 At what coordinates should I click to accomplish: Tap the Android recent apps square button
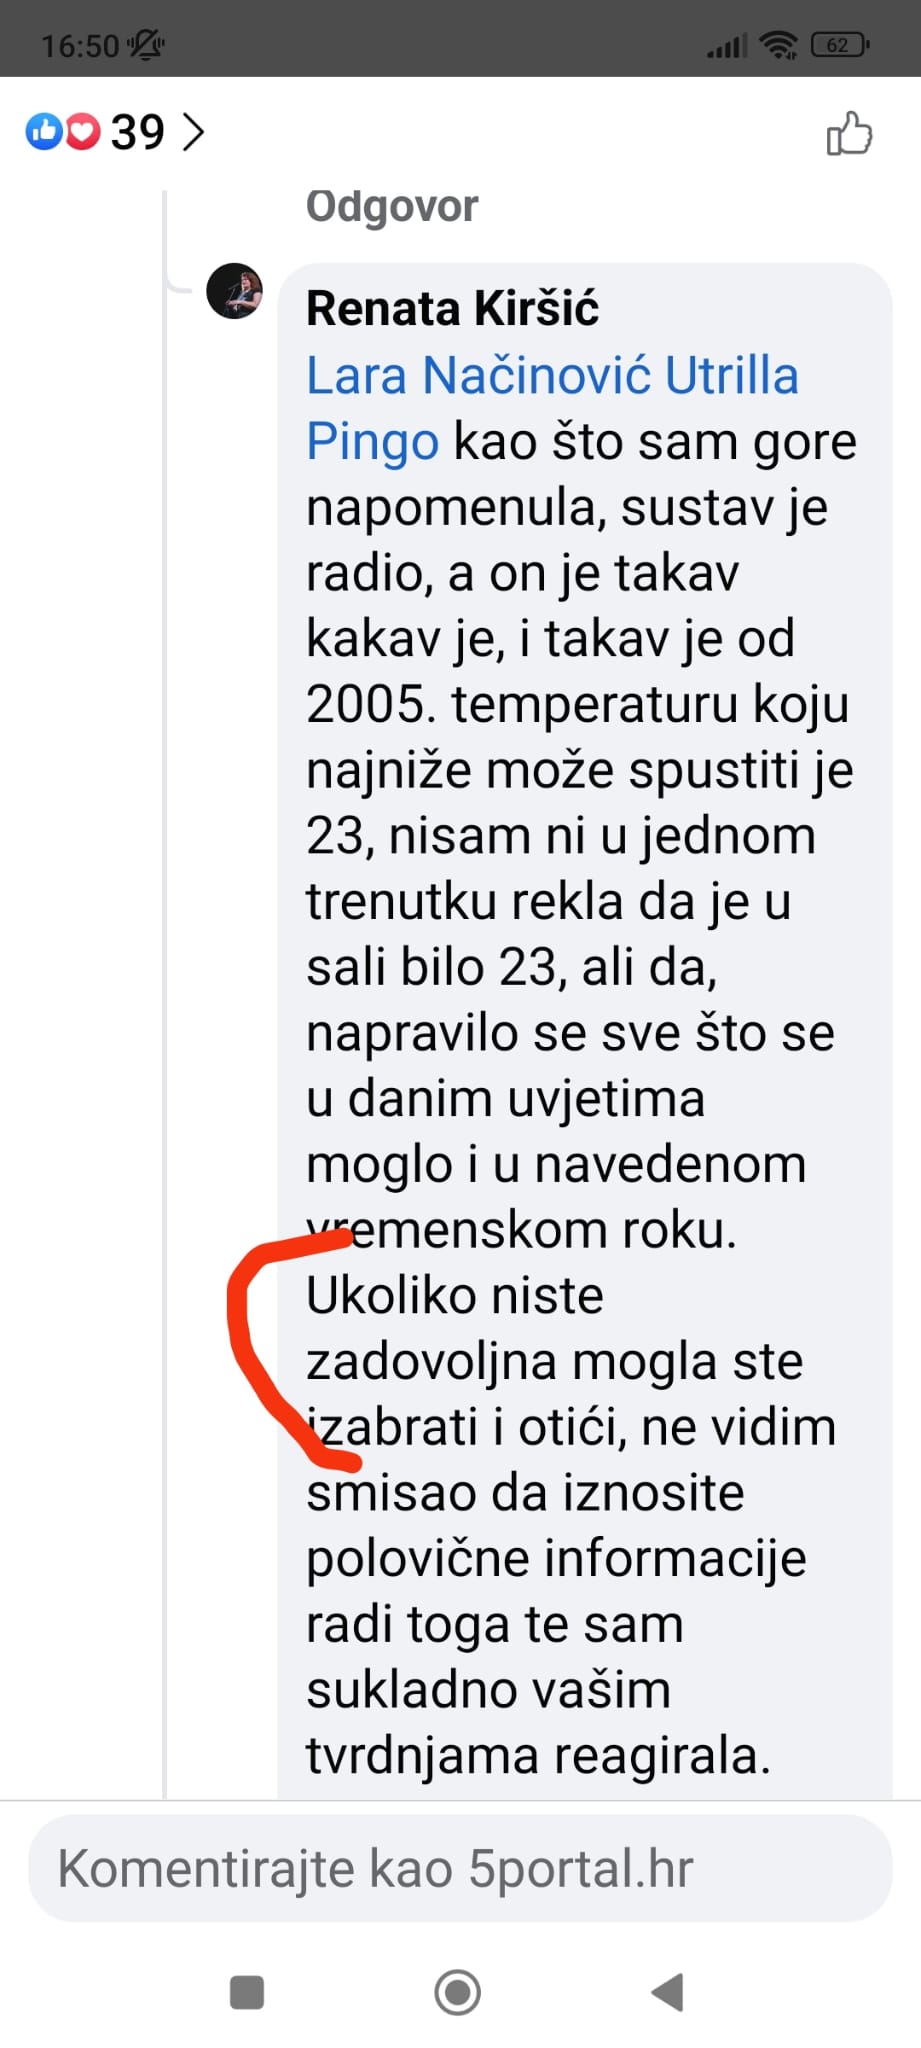coord(247,1992)
